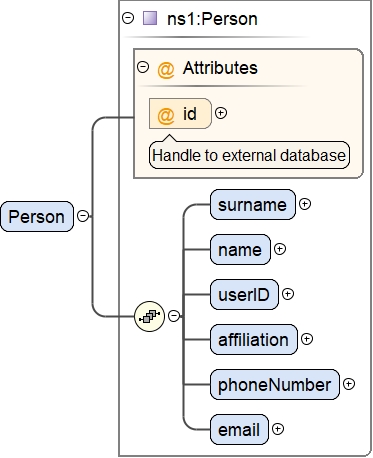Screen dimensions: 373x458
Task: Click the @ icon in id attribute
Action: (166, 115)
